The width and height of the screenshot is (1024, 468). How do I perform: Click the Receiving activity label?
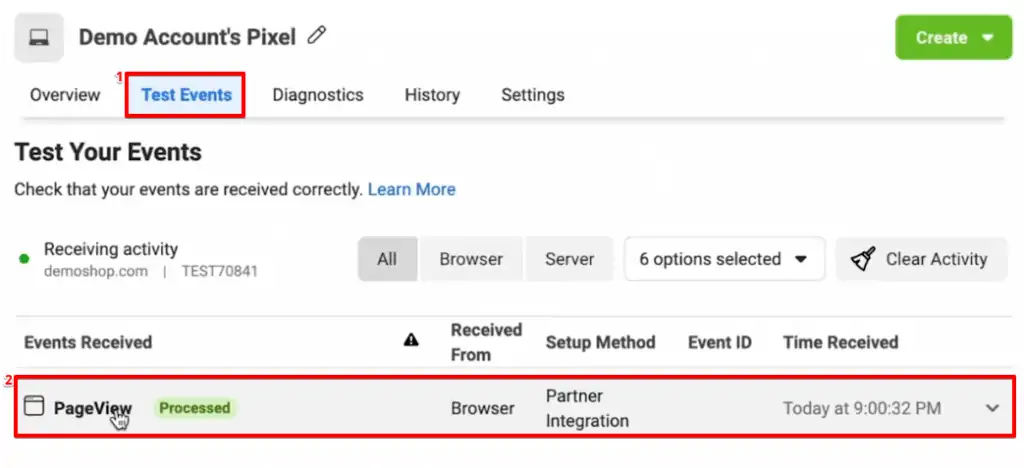tap(111, 249)
